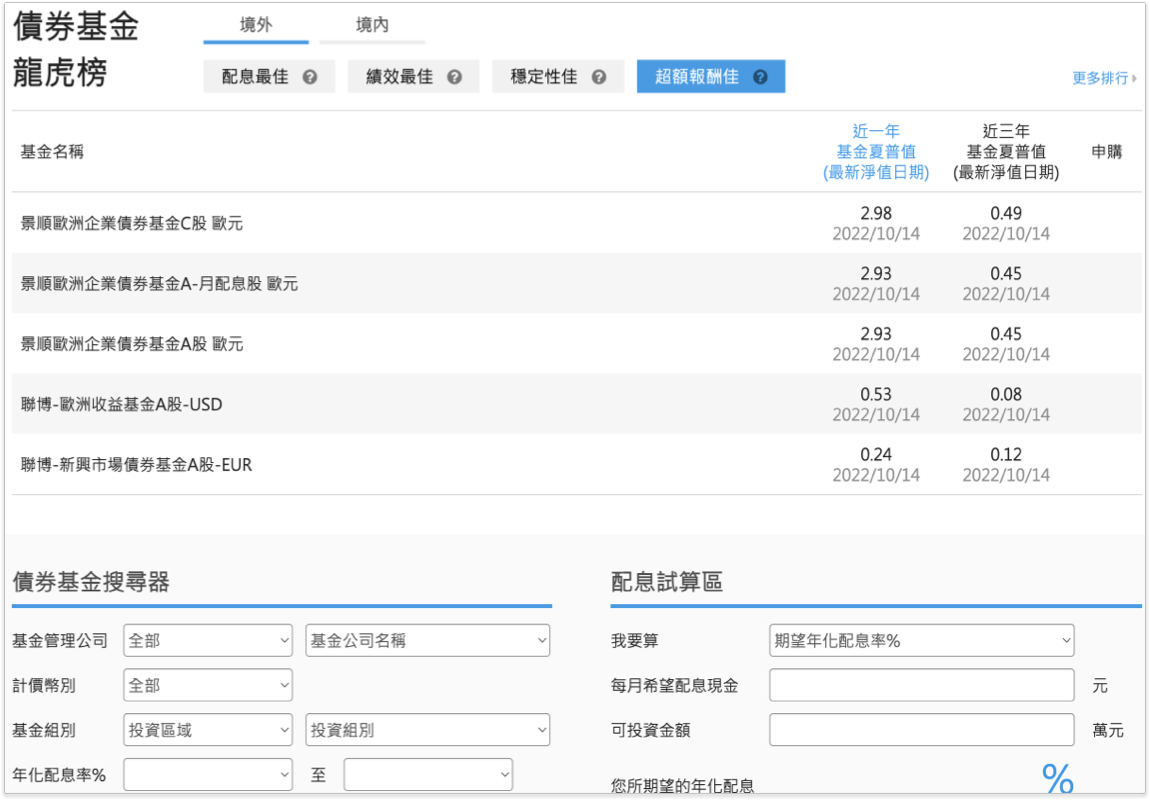Click help icon beside 配息最佳

(310, 77)
